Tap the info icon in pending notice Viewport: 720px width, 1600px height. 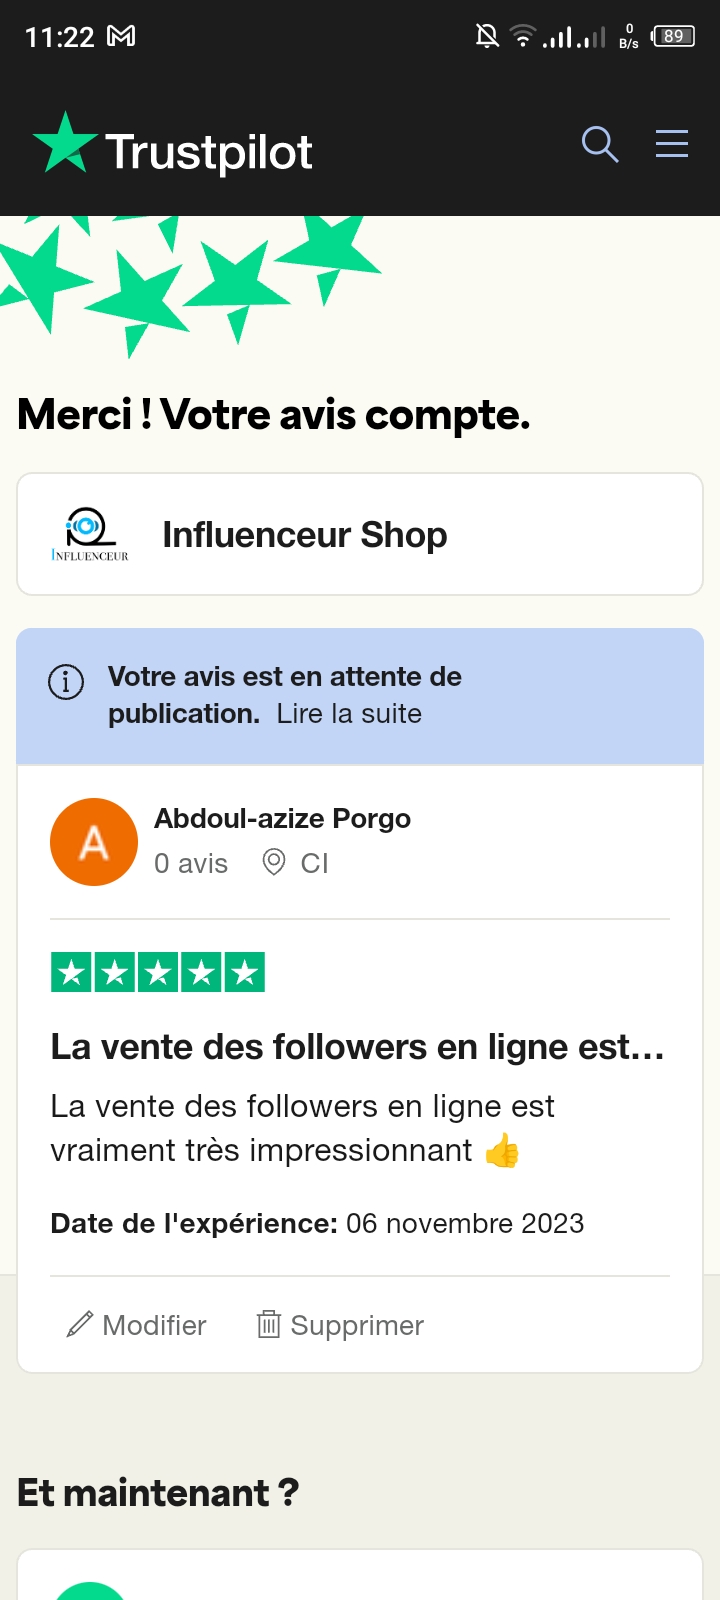click(66, 682)
